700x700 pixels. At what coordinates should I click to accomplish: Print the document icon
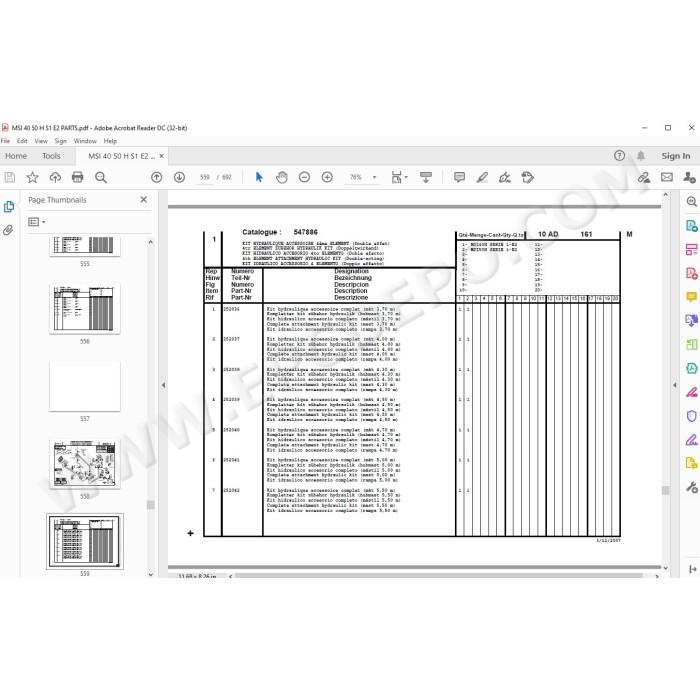point(78,177)
